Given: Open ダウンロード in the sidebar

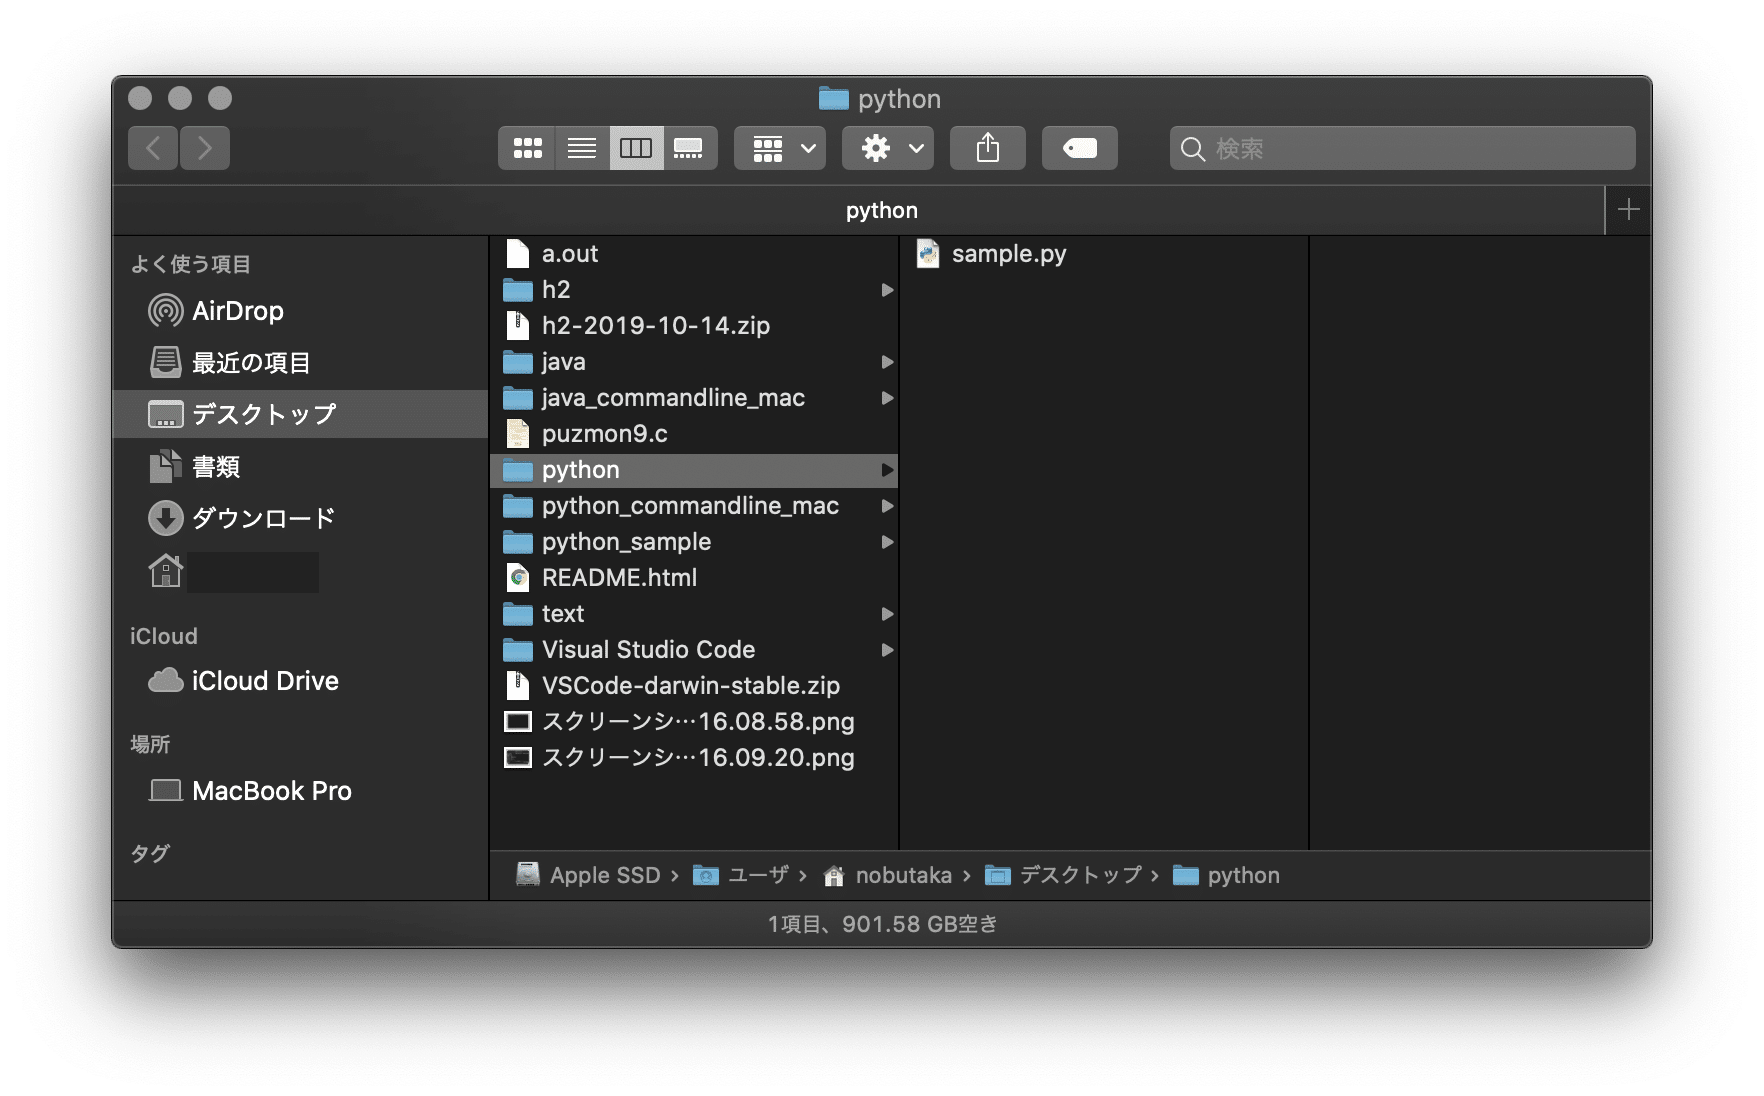Looking at the screenshot, I should coord(262,518).
